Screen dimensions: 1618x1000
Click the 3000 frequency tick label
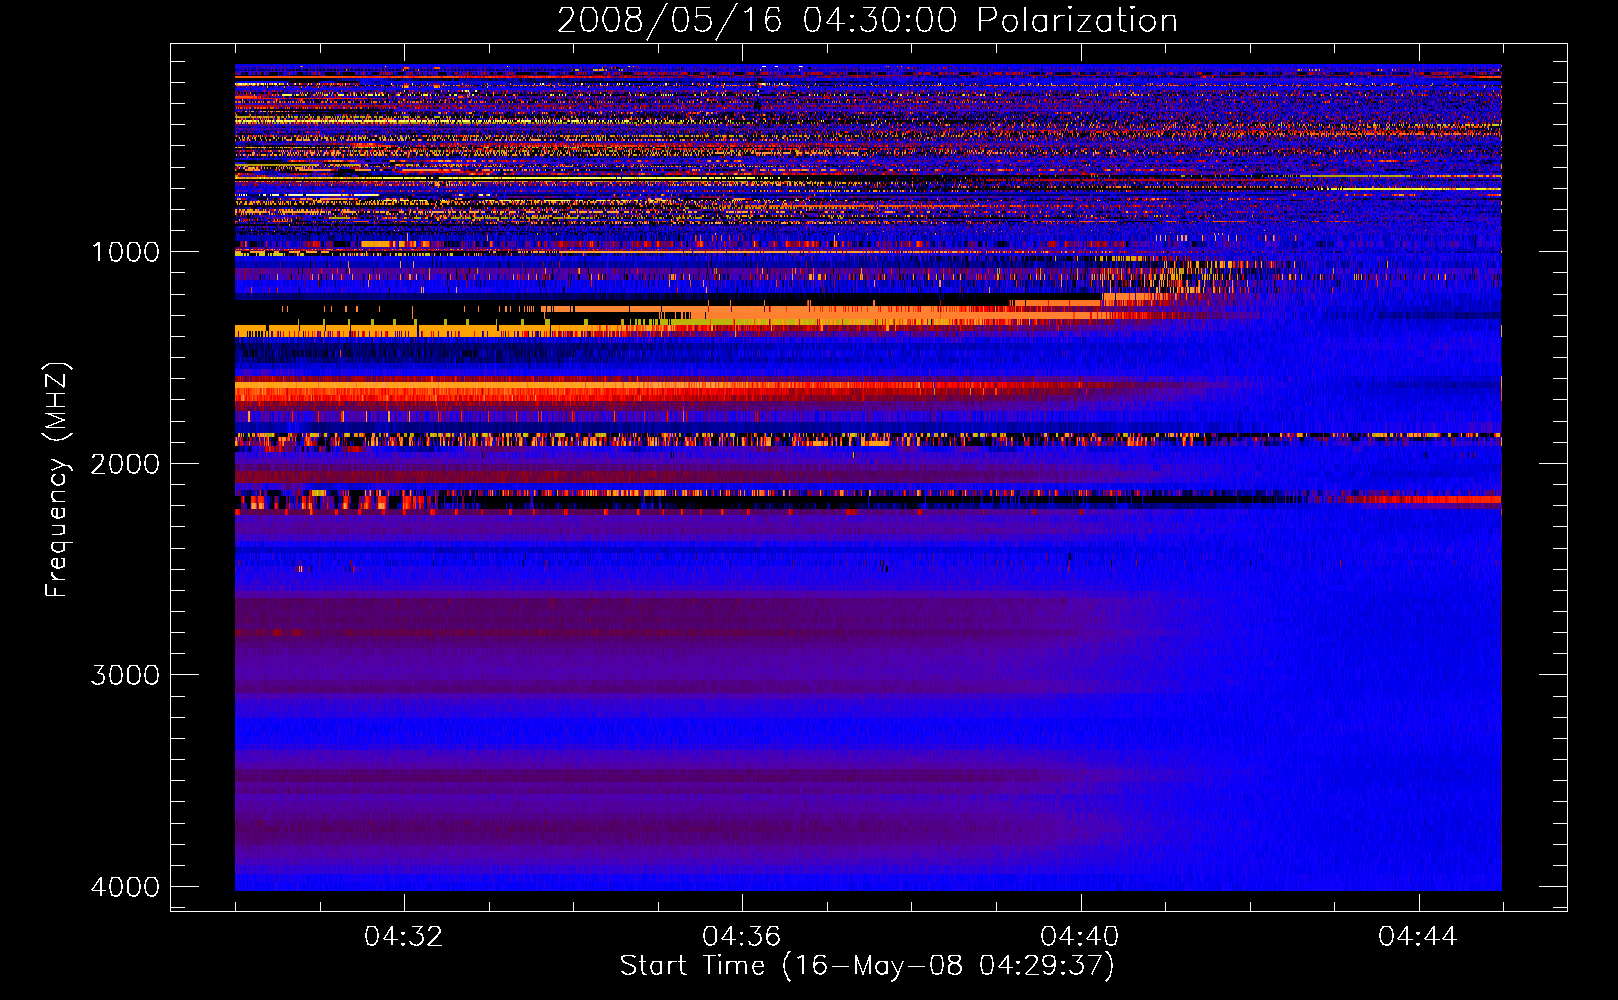pos(125,675)
